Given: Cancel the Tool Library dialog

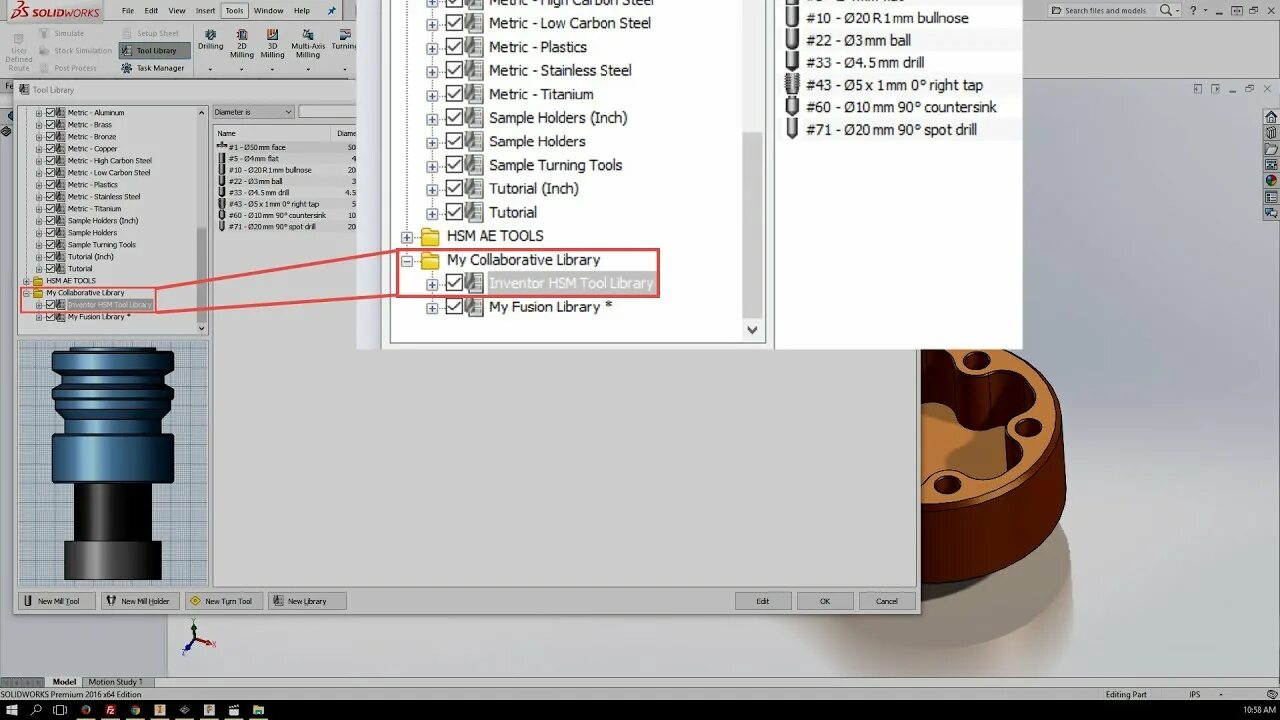Looking at the screenshot, I should pos(887,601).
